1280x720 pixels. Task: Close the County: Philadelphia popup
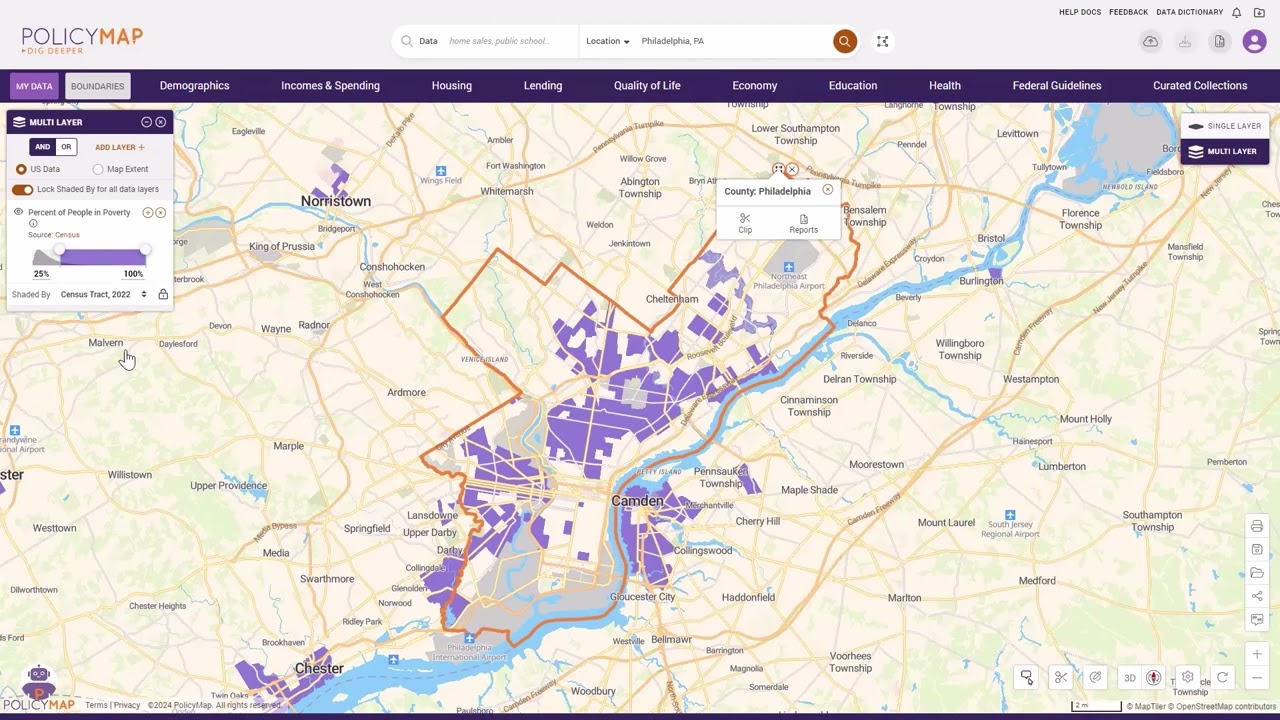(x=827, y=190)
